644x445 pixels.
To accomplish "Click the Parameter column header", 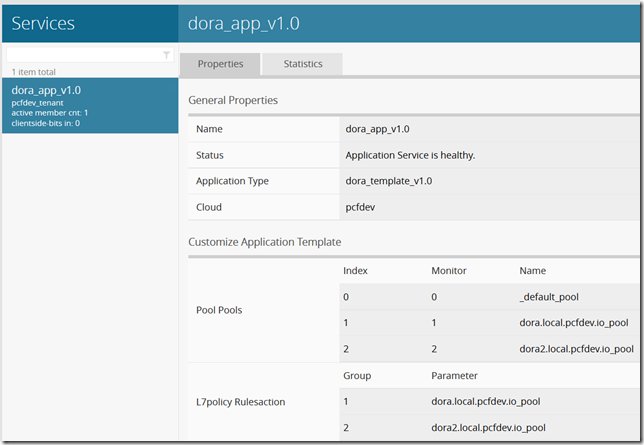I will coord(454,376).
